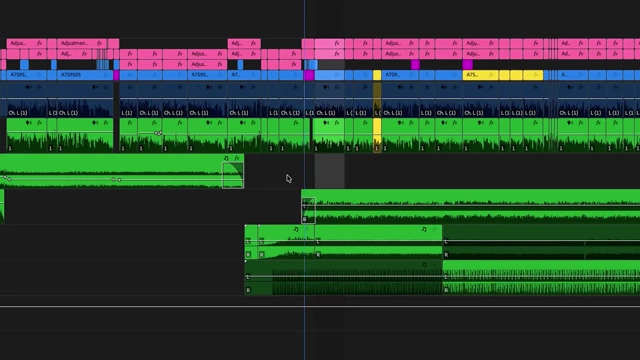
Task: Click the middle keyframe pair on first music clip
Action: click(x=116, y=180)
